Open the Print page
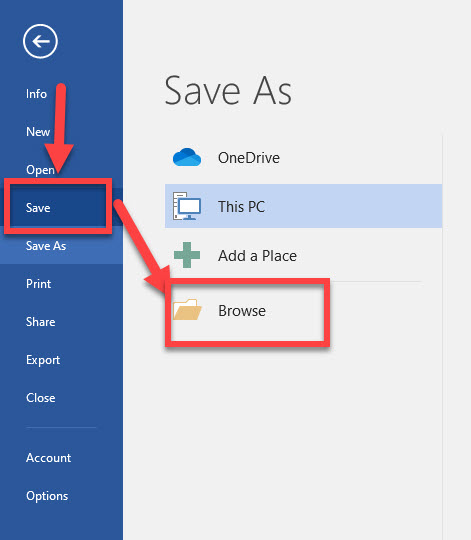The height and width of the screenshot is (540, 471). click(38, 284)
